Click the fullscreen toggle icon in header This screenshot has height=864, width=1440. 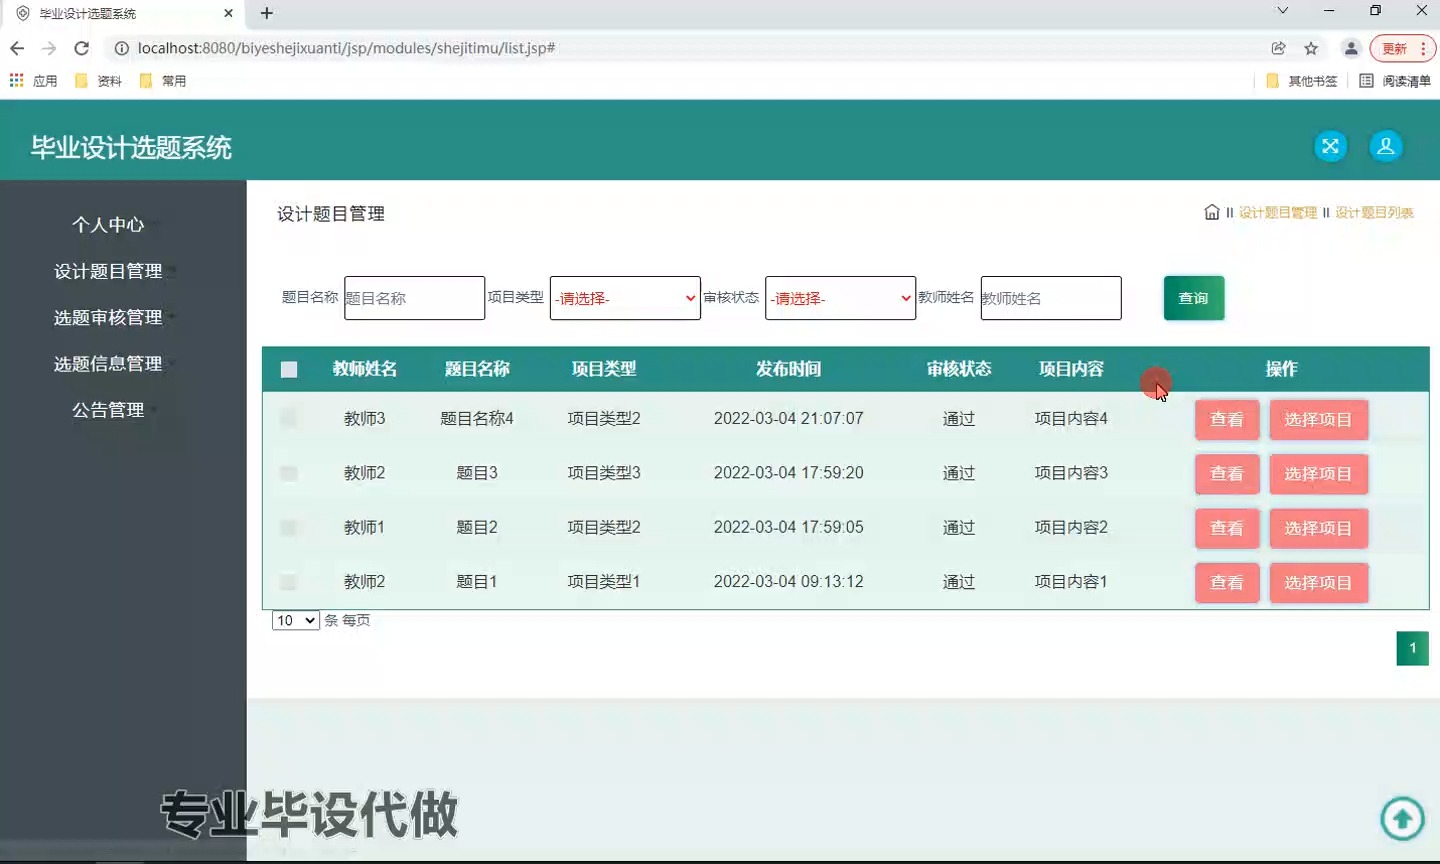(x=1330, y=146)
